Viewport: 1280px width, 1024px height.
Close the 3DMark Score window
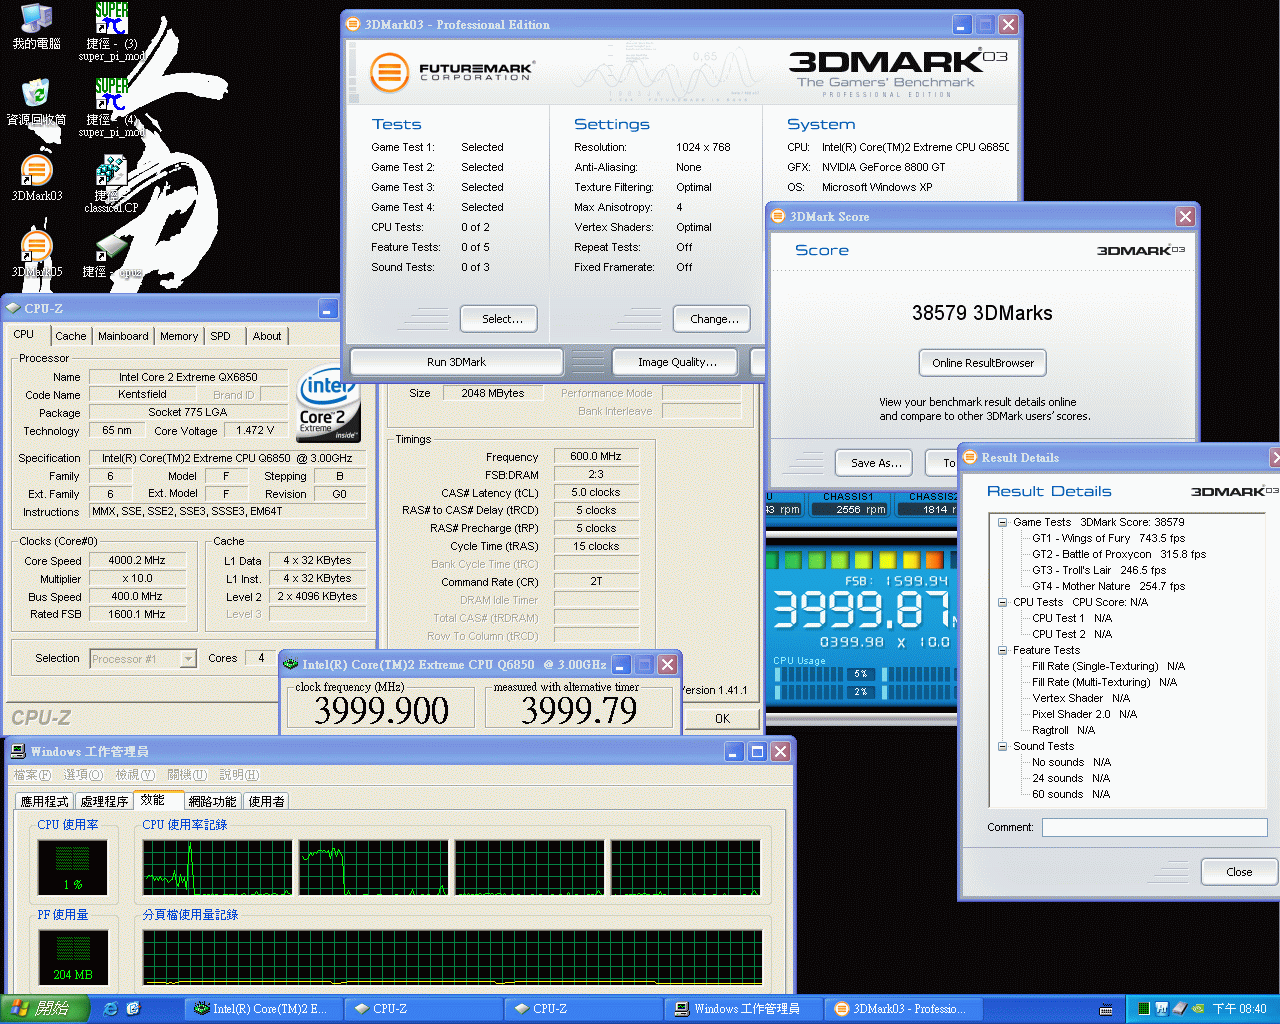(x=1185, y=216)
